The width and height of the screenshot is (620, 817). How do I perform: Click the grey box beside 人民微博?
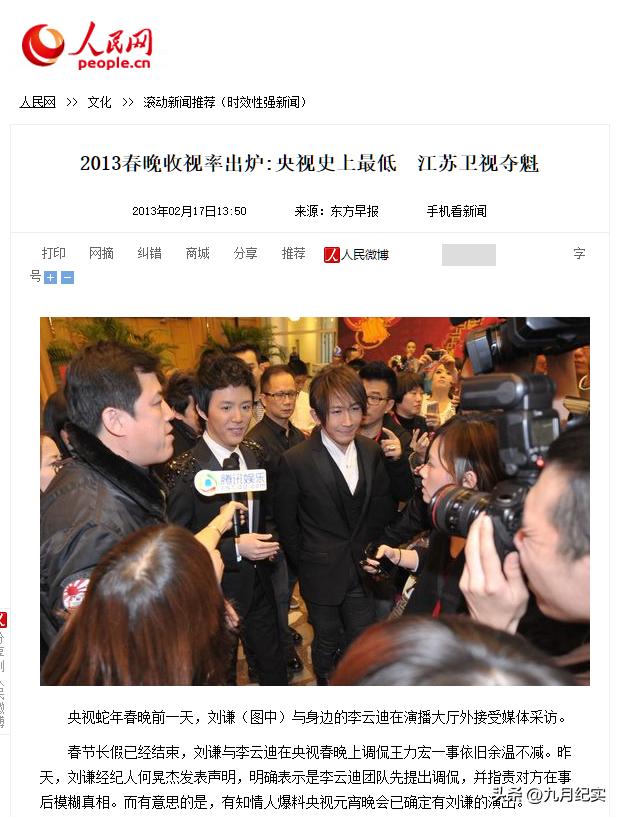click(469, 255)
